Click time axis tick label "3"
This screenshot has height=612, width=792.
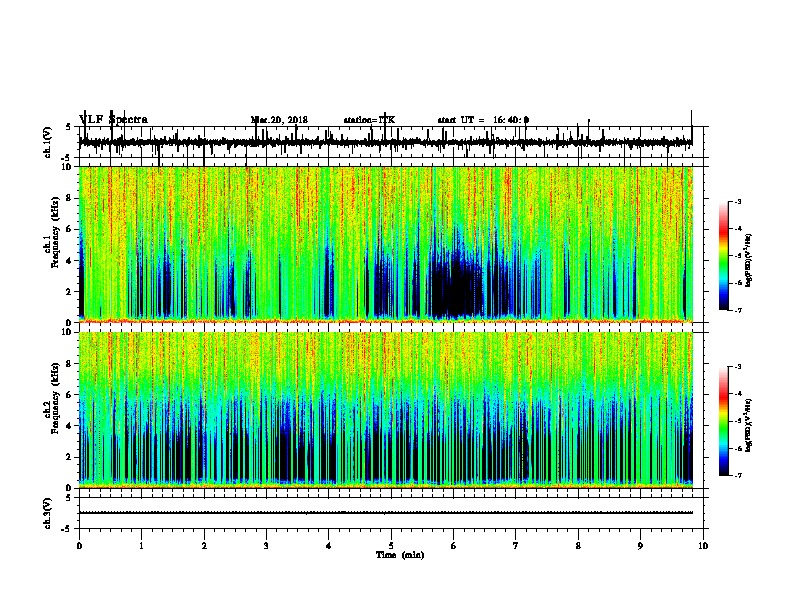click(266, 546)
